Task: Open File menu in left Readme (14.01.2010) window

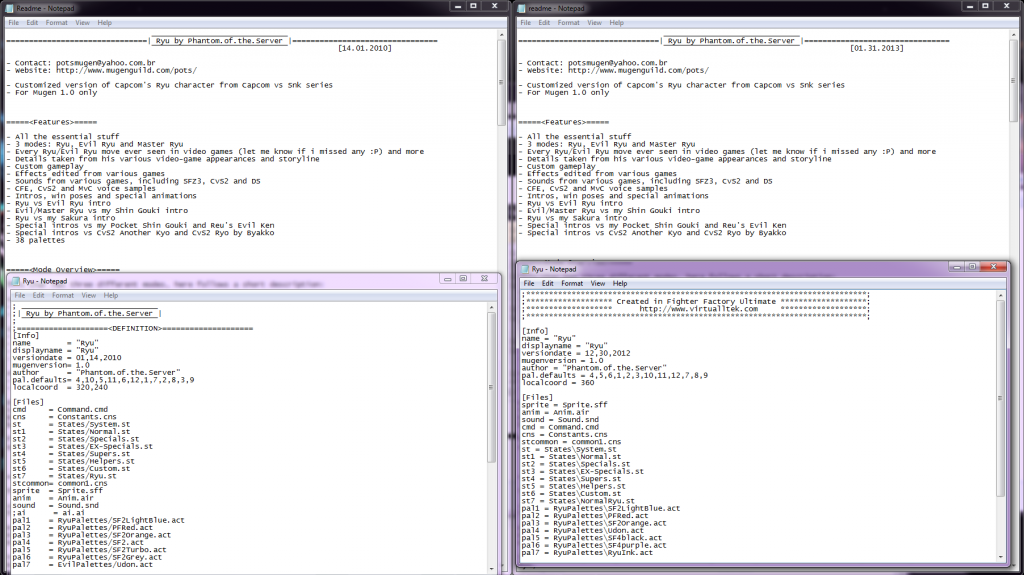Action: pyautogui.click(x=14, y=22)
